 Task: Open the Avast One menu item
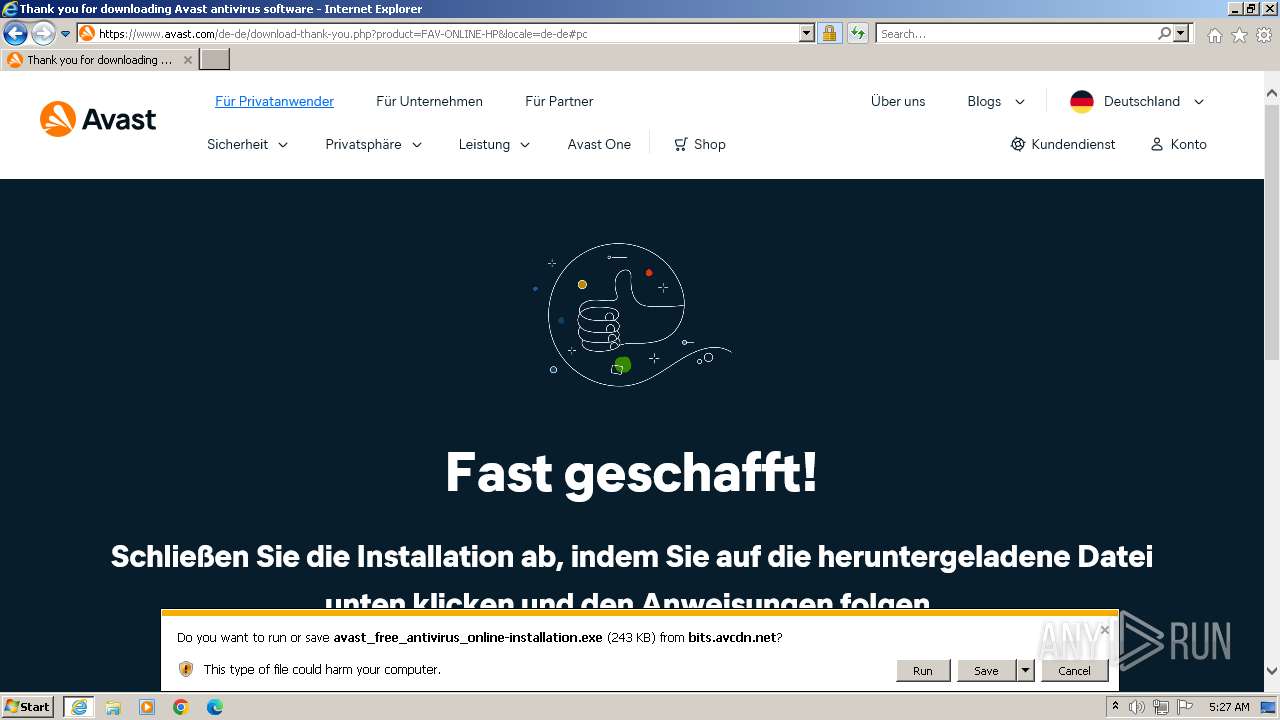click(599, 144)
